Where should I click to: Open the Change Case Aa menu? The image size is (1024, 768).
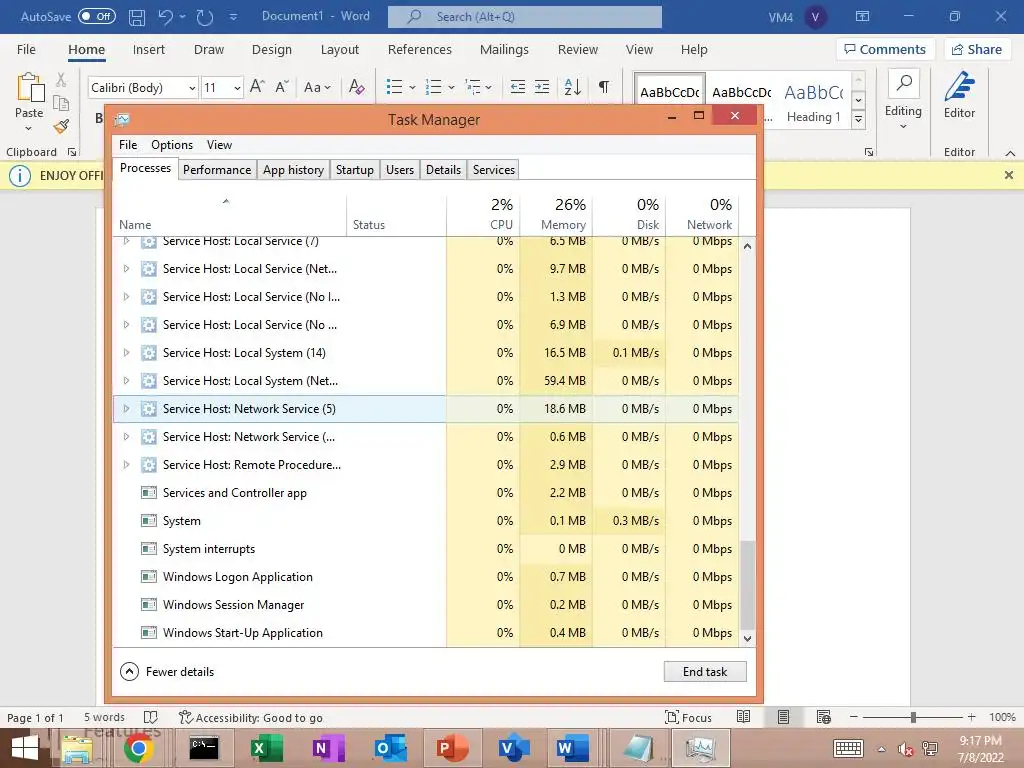coord(317,87)
